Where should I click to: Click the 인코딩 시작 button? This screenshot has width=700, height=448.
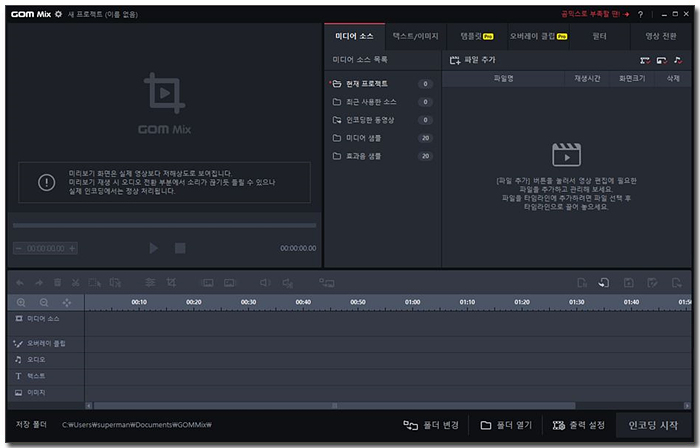(653, 425)
